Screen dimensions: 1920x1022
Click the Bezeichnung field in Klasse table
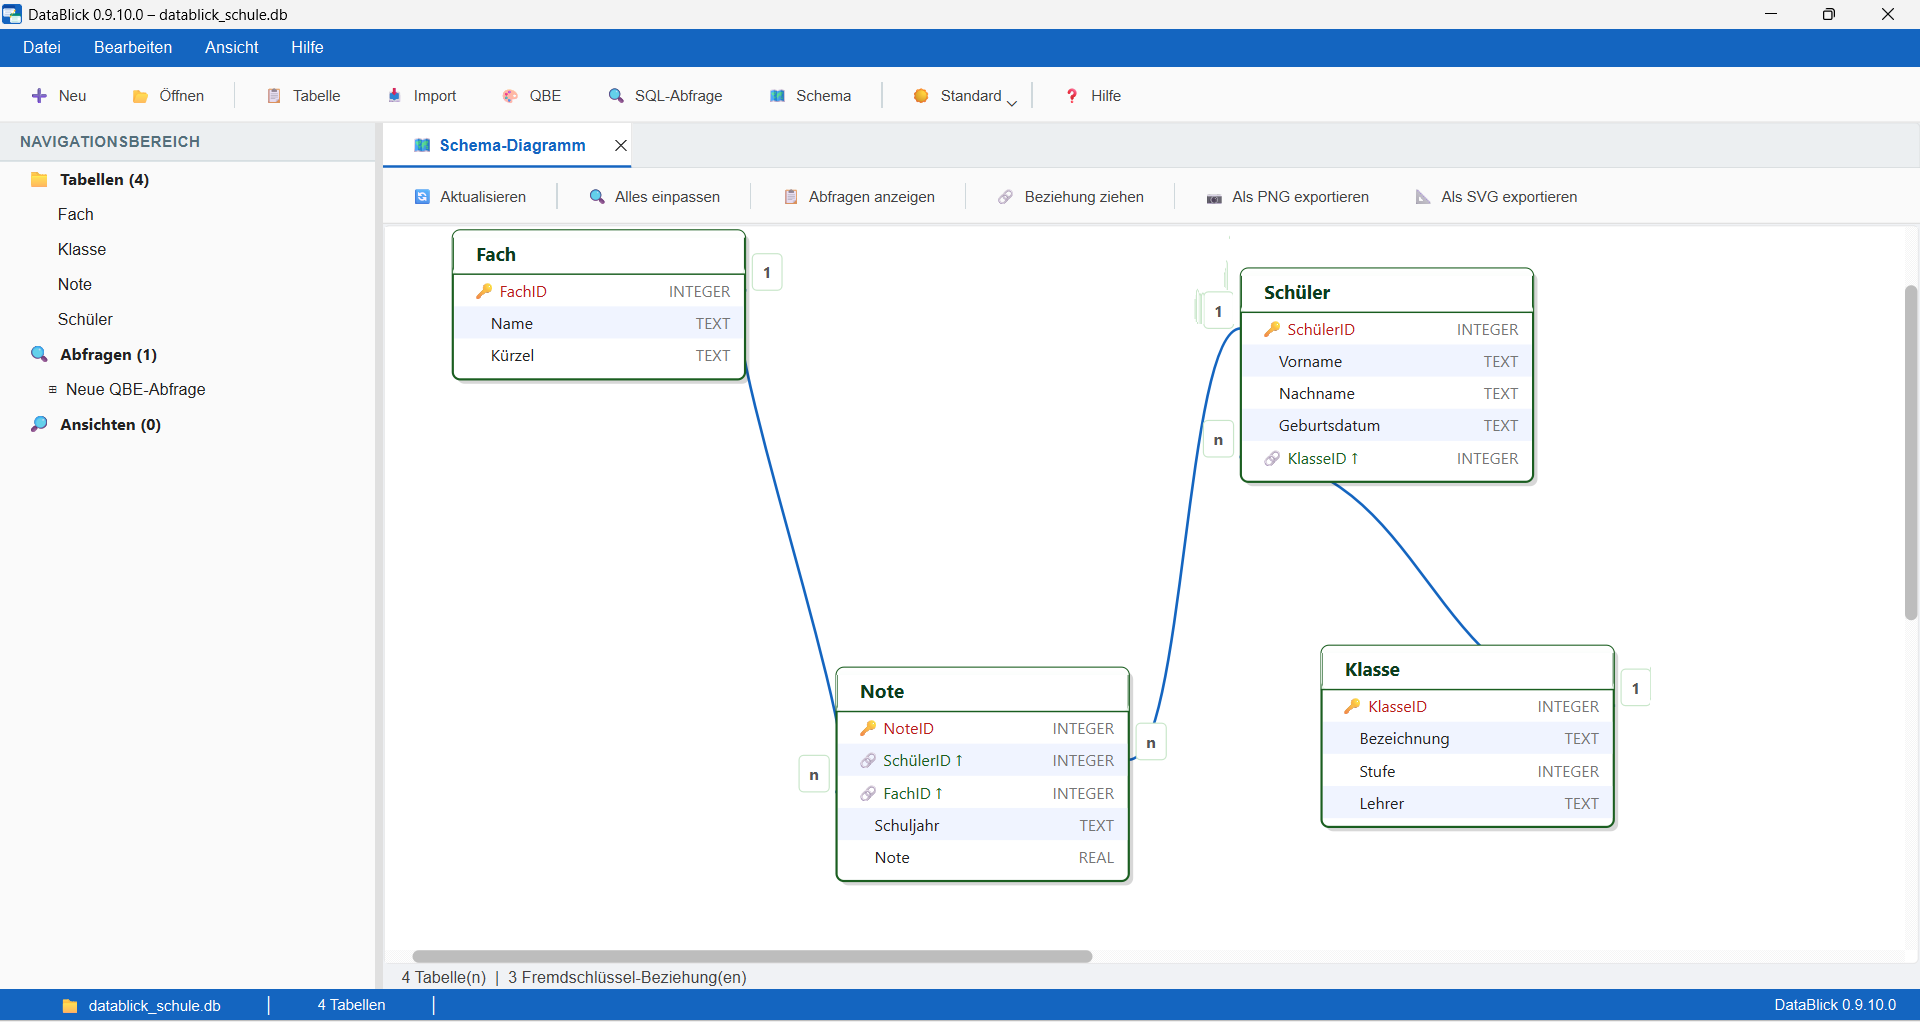tap(1468, 739)
